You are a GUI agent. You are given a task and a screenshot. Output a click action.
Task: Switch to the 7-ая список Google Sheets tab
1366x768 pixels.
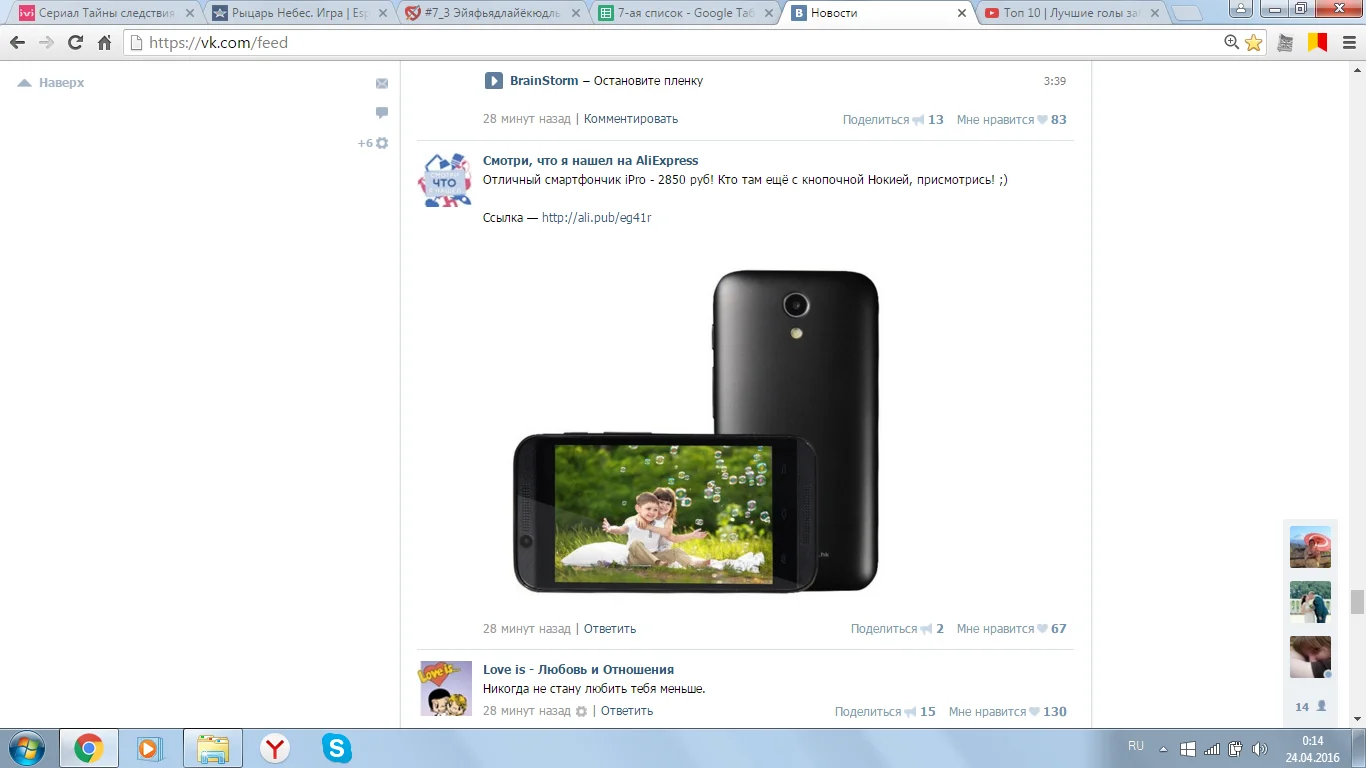coord(685,13)
